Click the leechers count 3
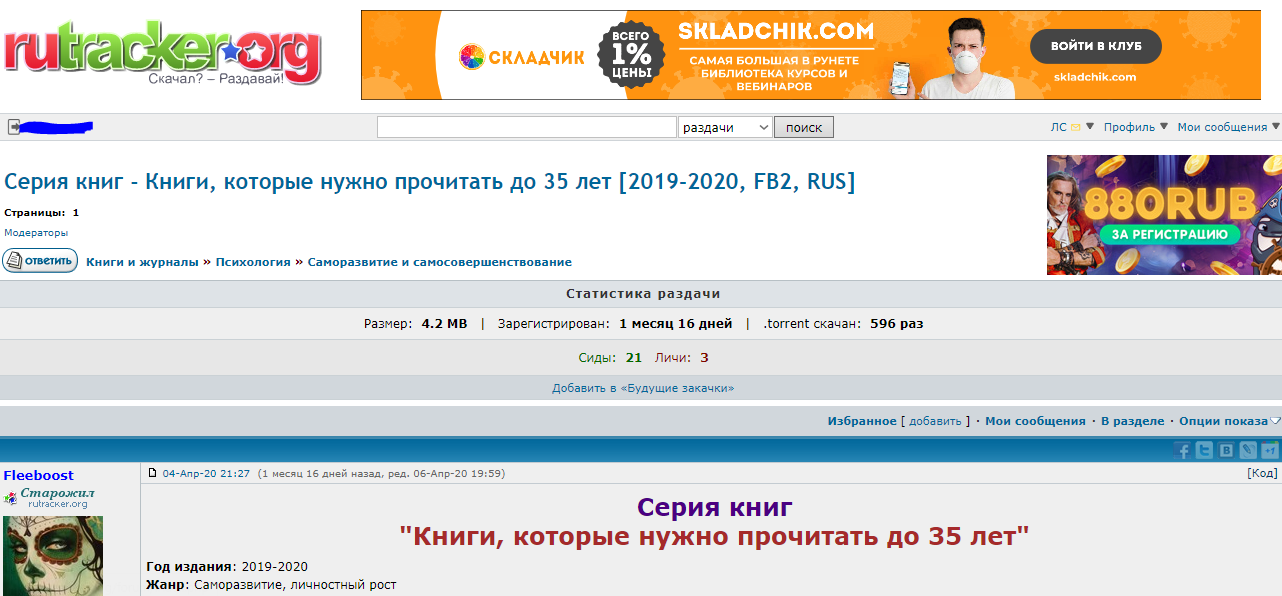This screenshot has width=1282, height=596. 704,358
